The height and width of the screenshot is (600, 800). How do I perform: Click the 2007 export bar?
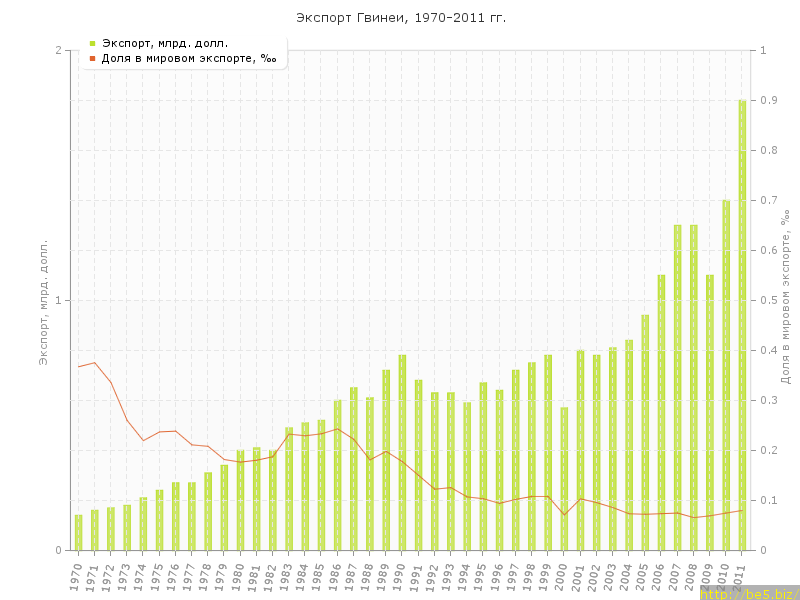[677, 388]
